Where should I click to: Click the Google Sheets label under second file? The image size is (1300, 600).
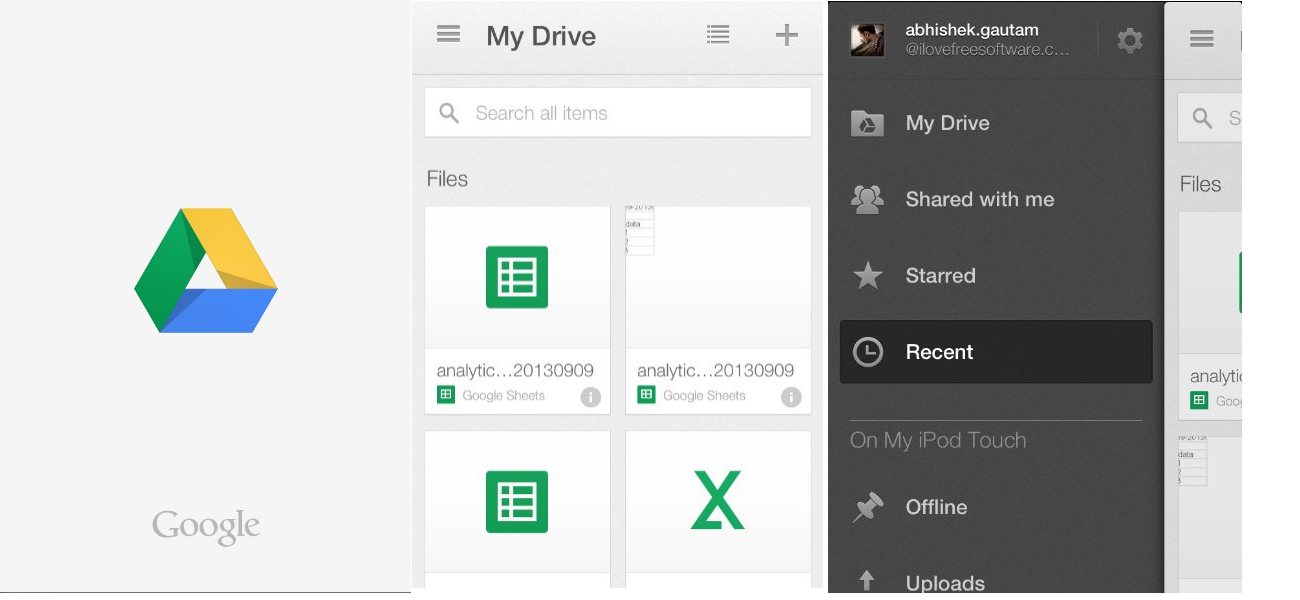point(704,396)
